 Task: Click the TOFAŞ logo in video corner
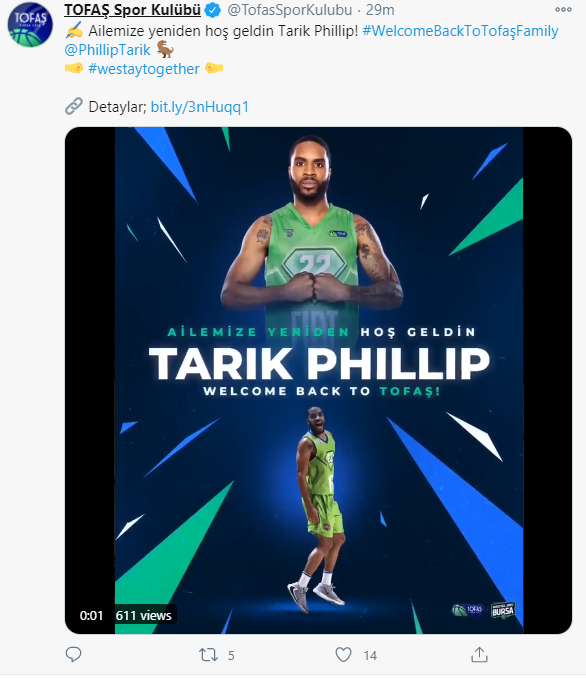pos(467,610)
